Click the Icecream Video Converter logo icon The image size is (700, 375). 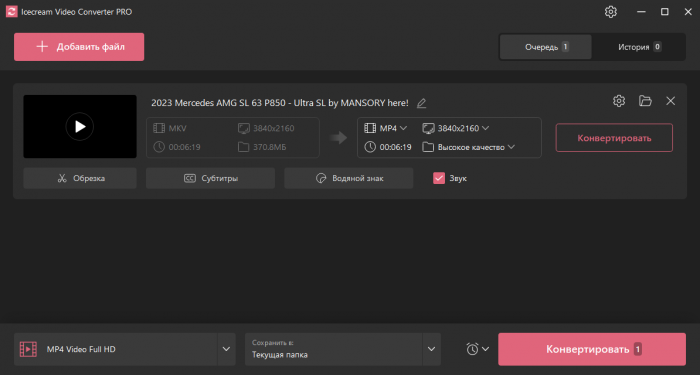12,12
